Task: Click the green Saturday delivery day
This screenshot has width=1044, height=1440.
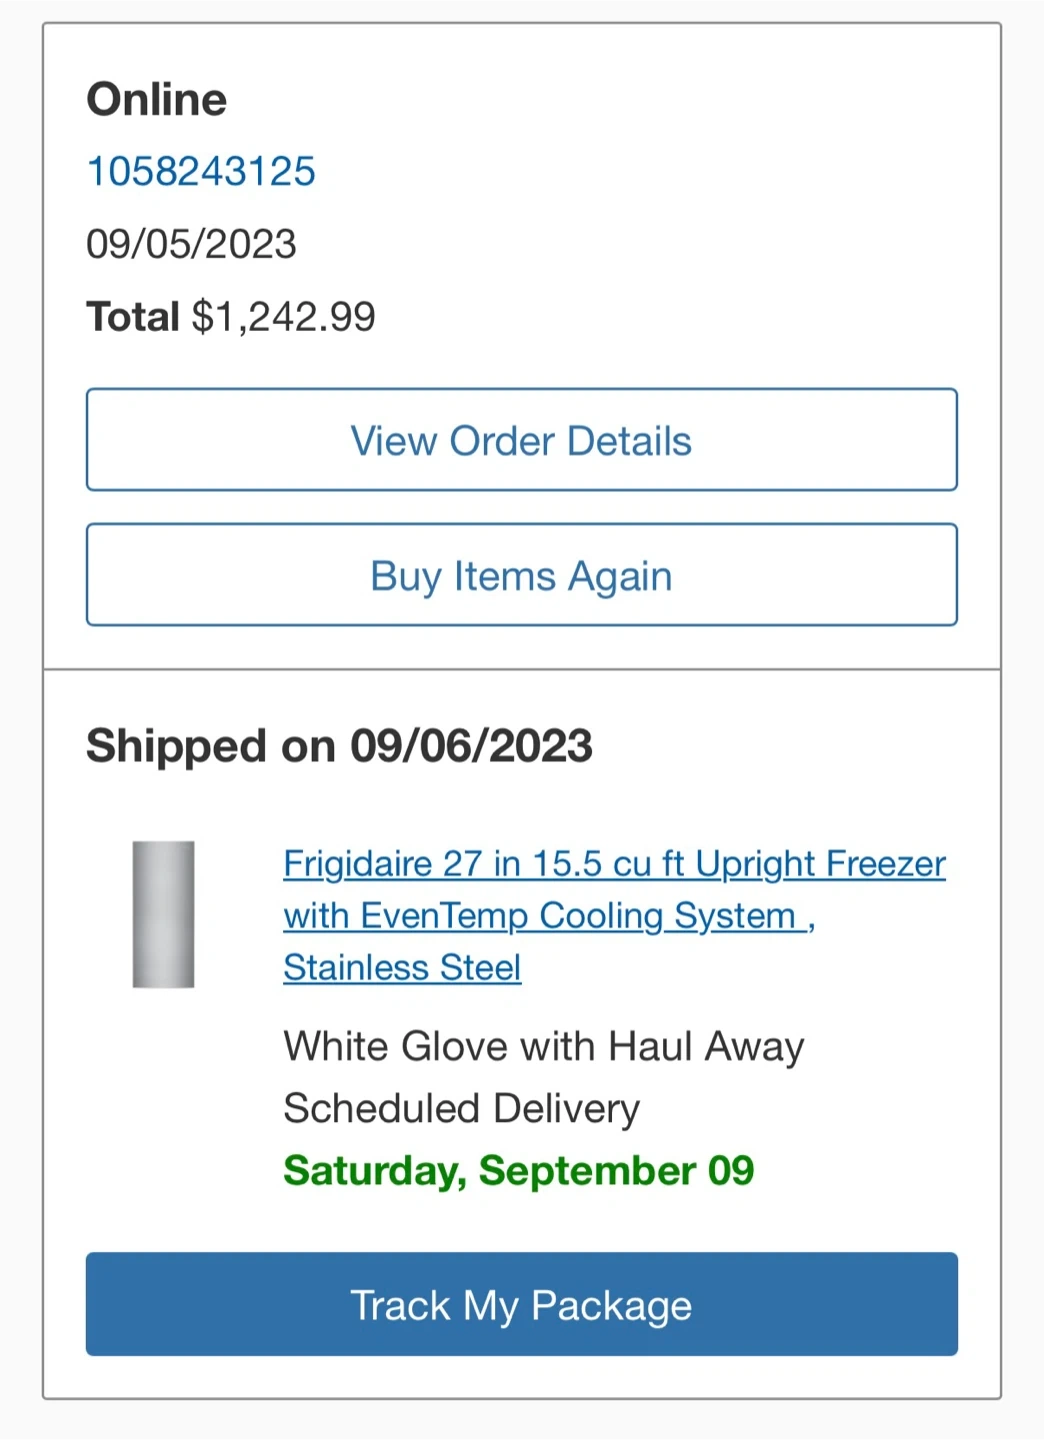Action: pos(374,1171)
